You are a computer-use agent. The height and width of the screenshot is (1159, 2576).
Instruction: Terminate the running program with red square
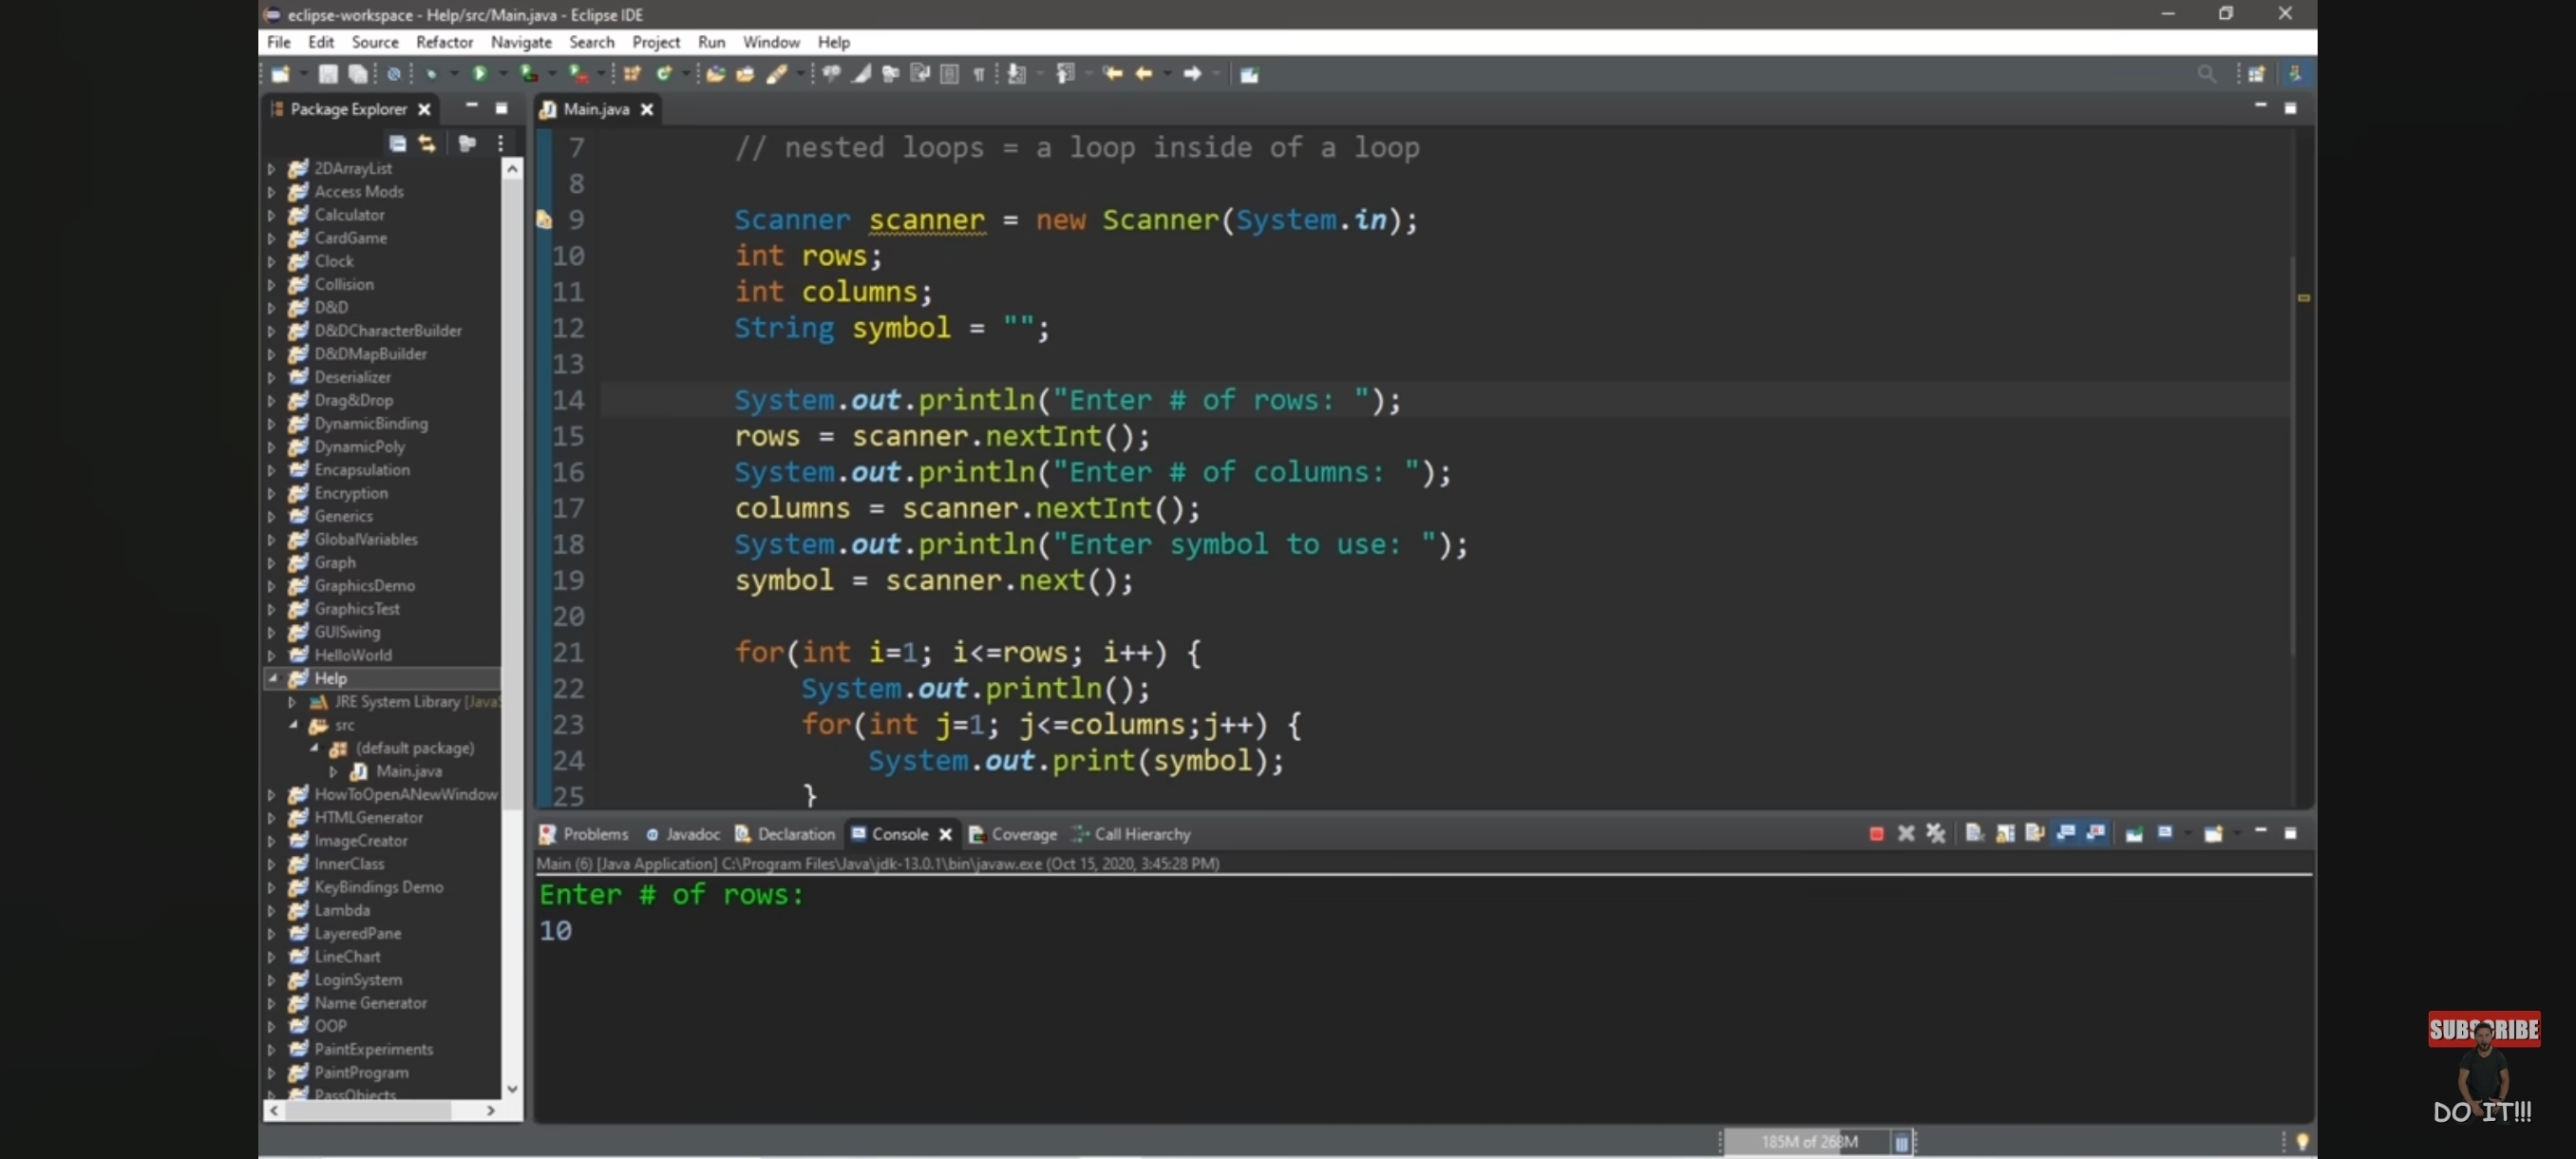coord(1876,834)
